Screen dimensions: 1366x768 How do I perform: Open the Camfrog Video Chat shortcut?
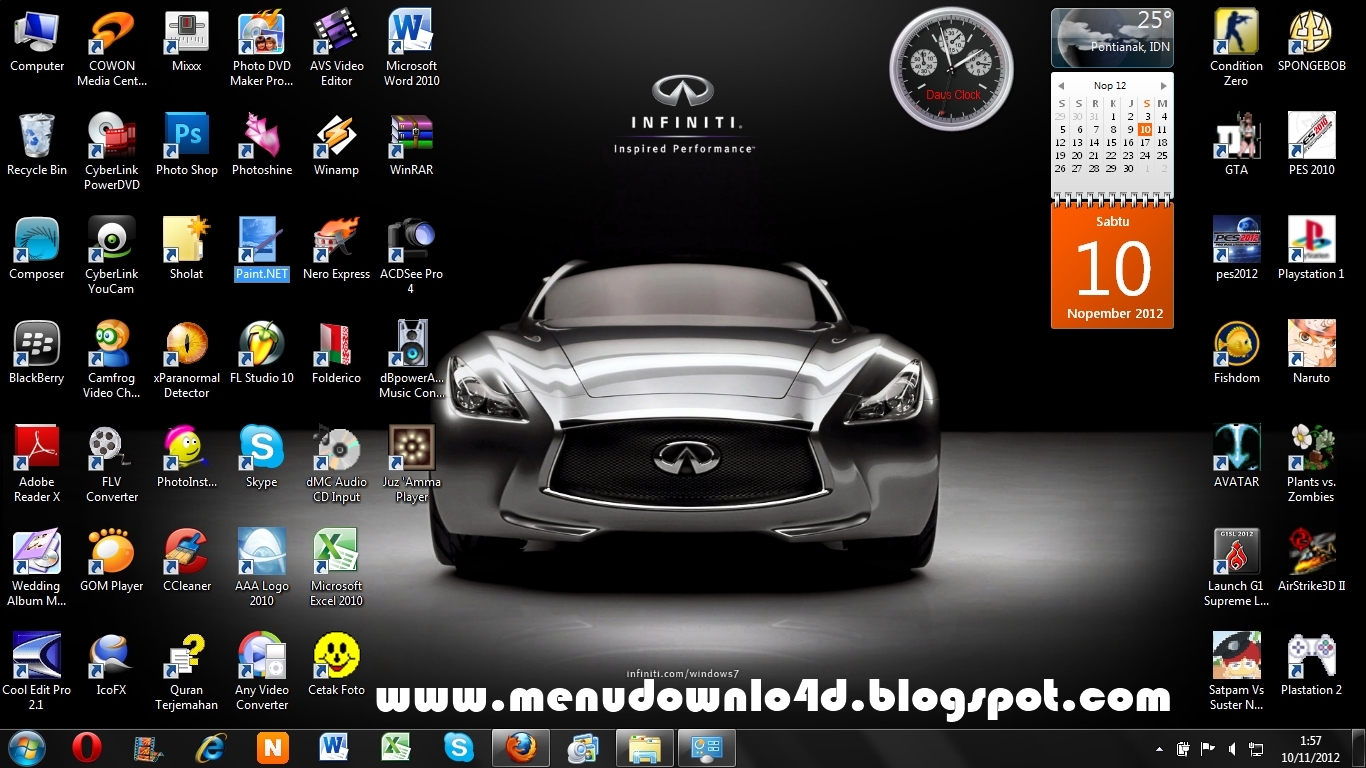click(112, 360)
